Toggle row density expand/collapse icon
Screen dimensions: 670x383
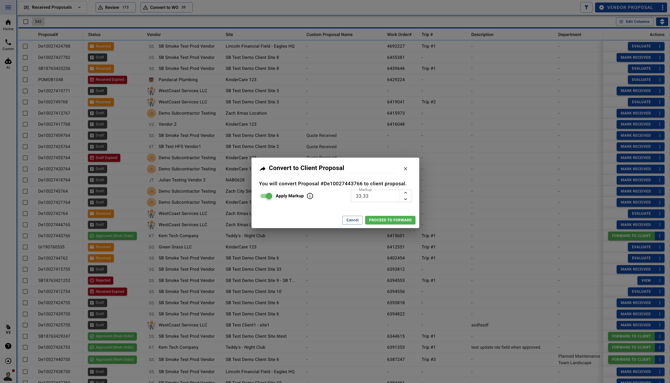point(662,21)
